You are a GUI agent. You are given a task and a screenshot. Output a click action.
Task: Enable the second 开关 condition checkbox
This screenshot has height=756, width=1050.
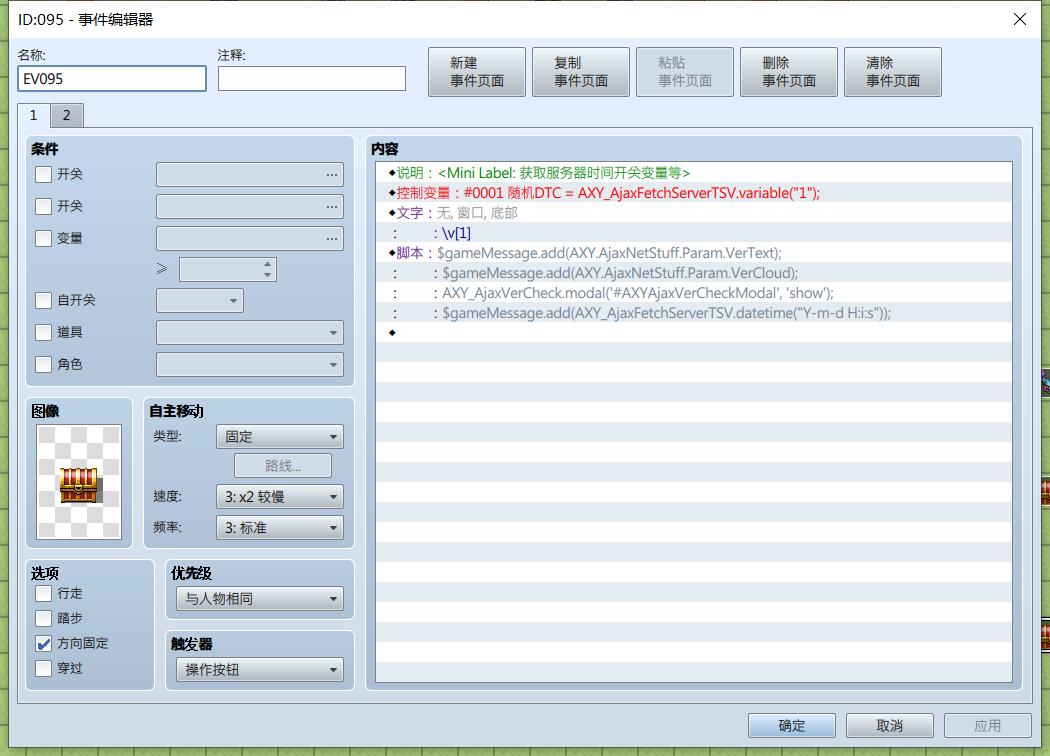44,206
